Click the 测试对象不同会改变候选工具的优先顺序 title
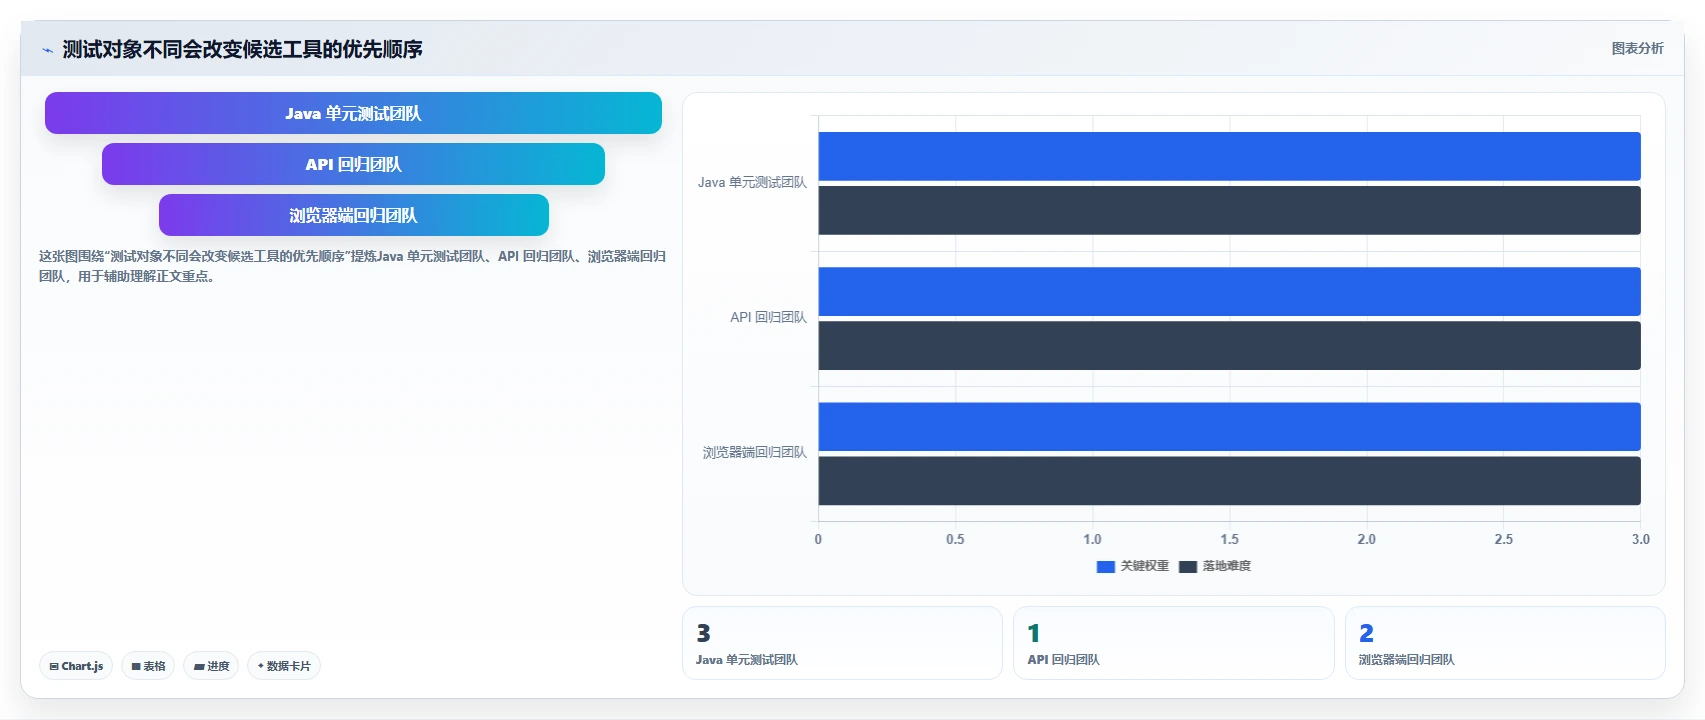 point(242,49)
